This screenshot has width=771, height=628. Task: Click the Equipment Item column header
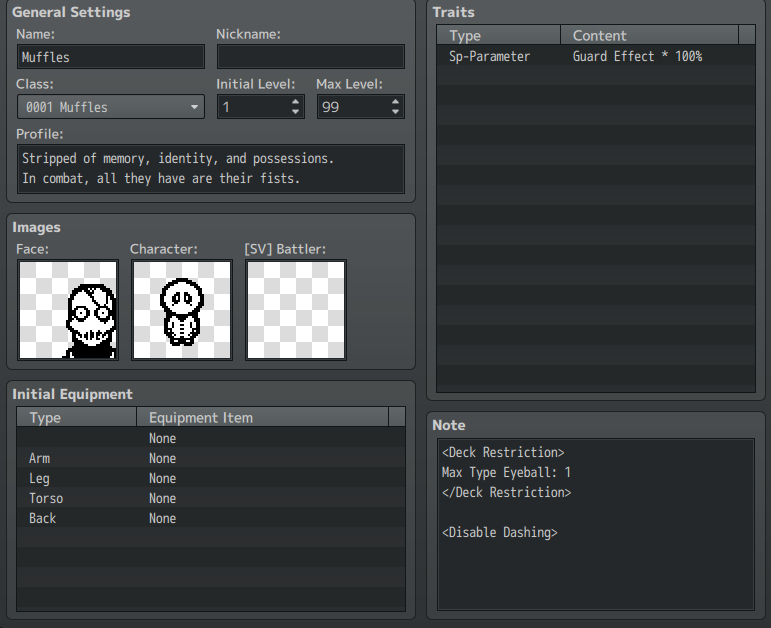click(260, 418)
